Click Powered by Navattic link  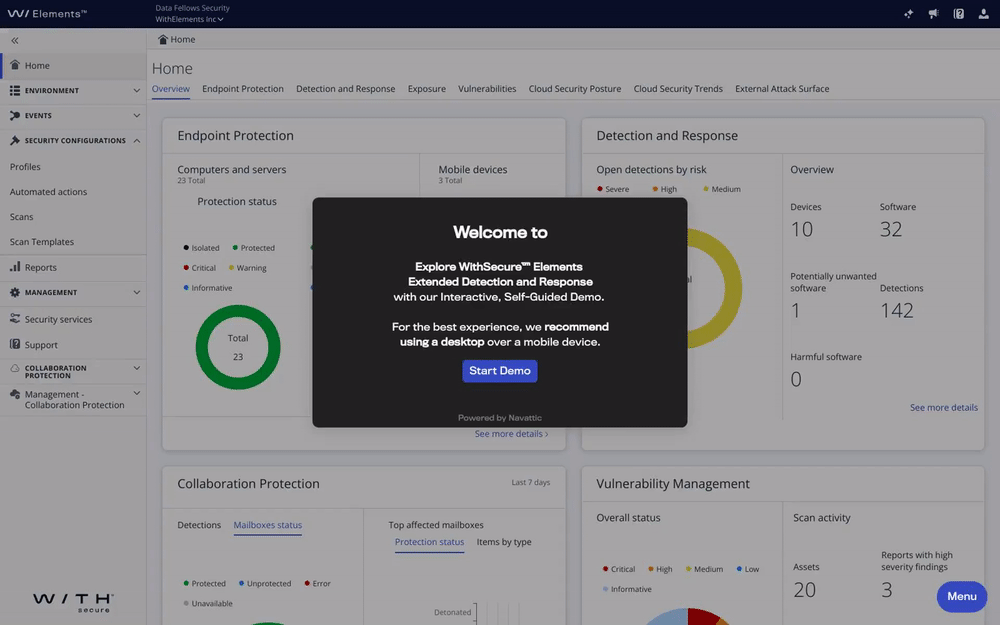click(x=500, y=418)
